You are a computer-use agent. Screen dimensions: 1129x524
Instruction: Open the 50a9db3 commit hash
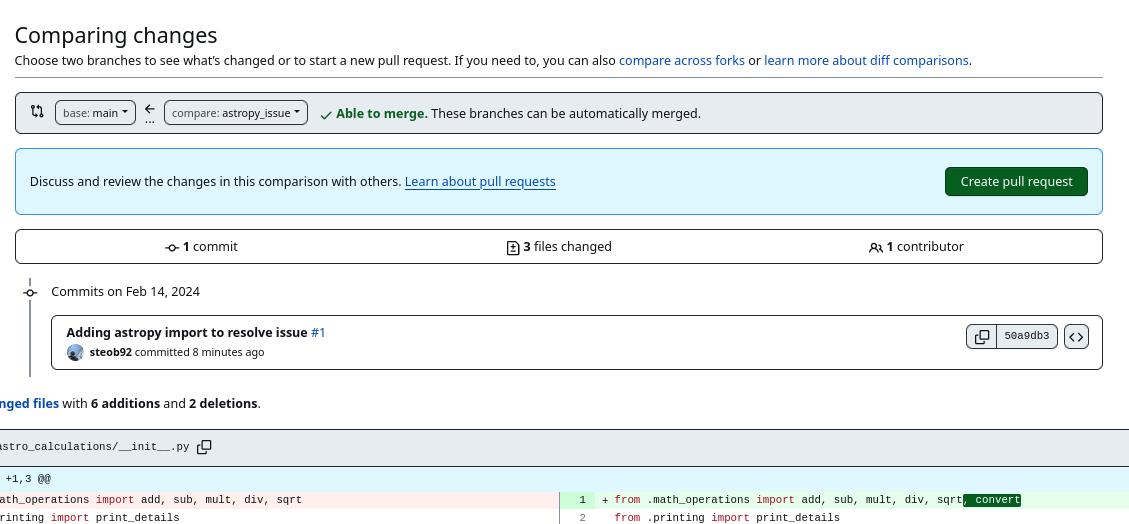click(x=1026, y=337)
